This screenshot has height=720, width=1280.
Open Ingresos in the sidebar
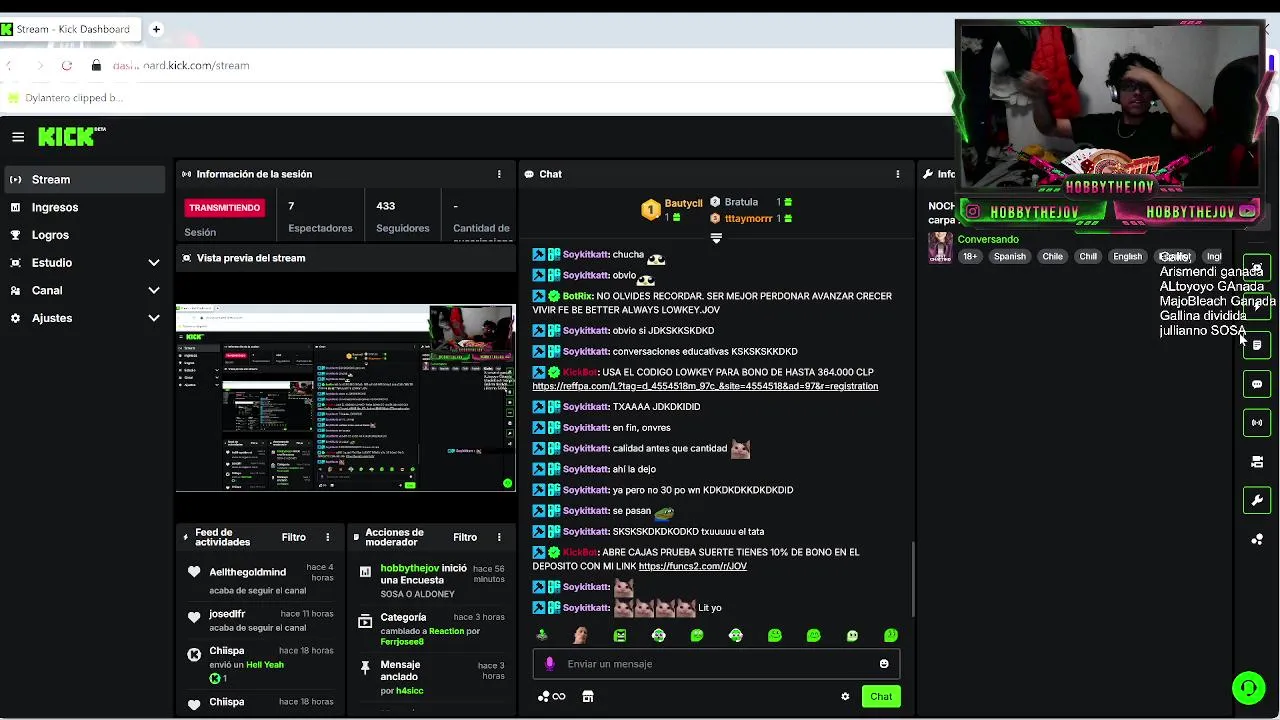[84, 207]
